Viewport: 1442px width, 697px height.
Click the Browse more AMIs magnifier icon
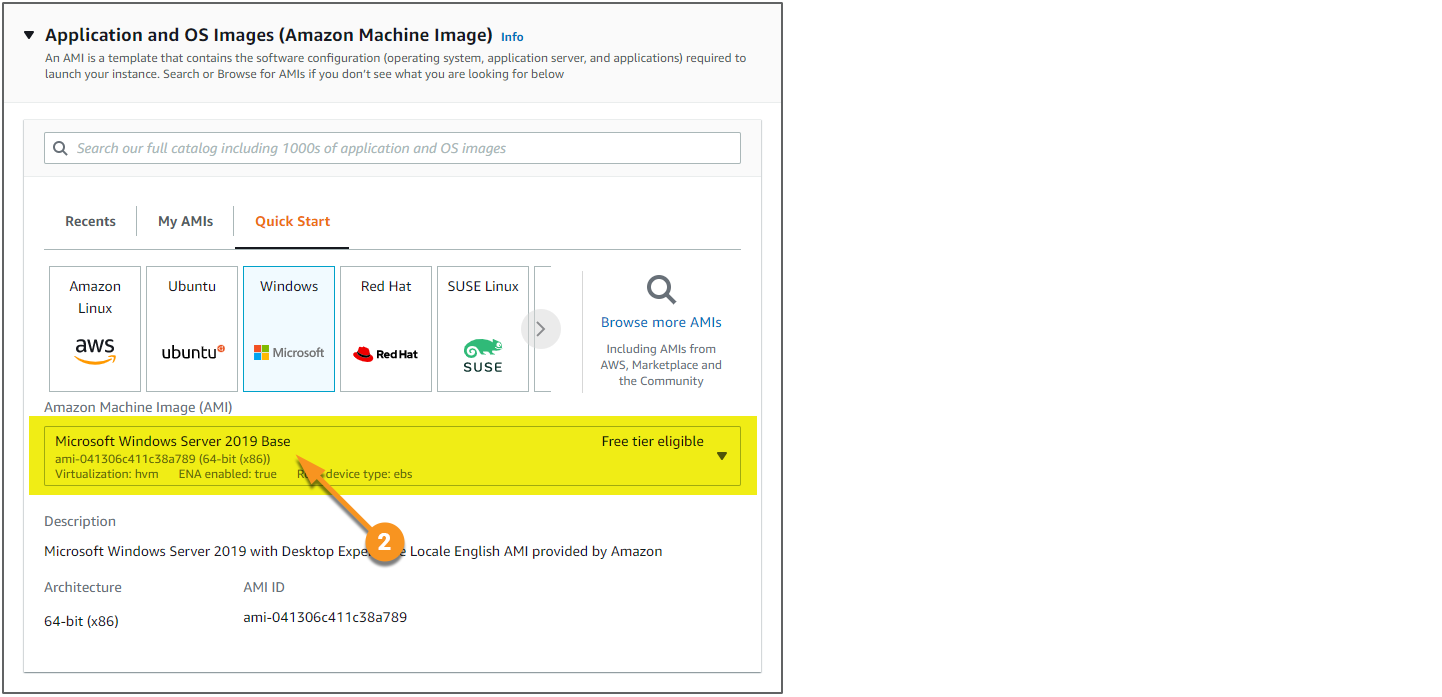(x=661, y=290)
